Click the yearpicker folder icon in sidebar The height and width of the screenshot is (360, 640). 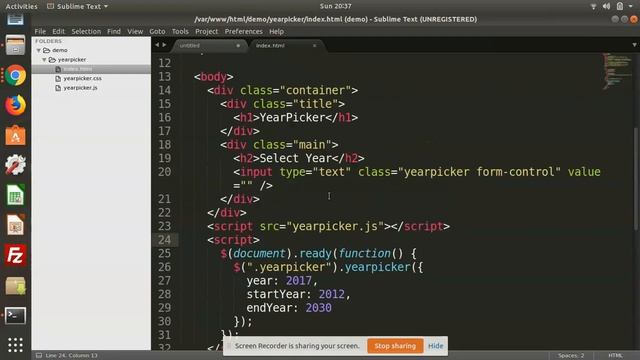(x=52, y=60)
